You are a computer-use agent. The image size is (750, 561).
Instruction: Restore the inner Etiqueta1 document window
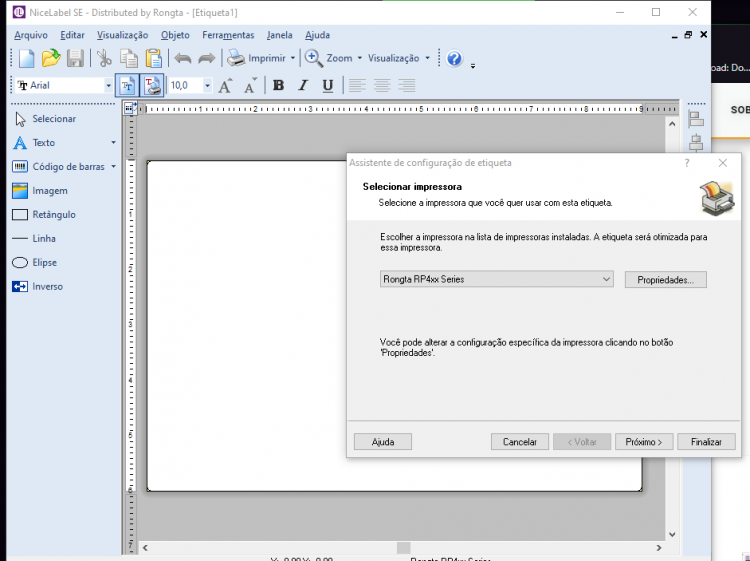pyautogui.click(x=688, y=34)
